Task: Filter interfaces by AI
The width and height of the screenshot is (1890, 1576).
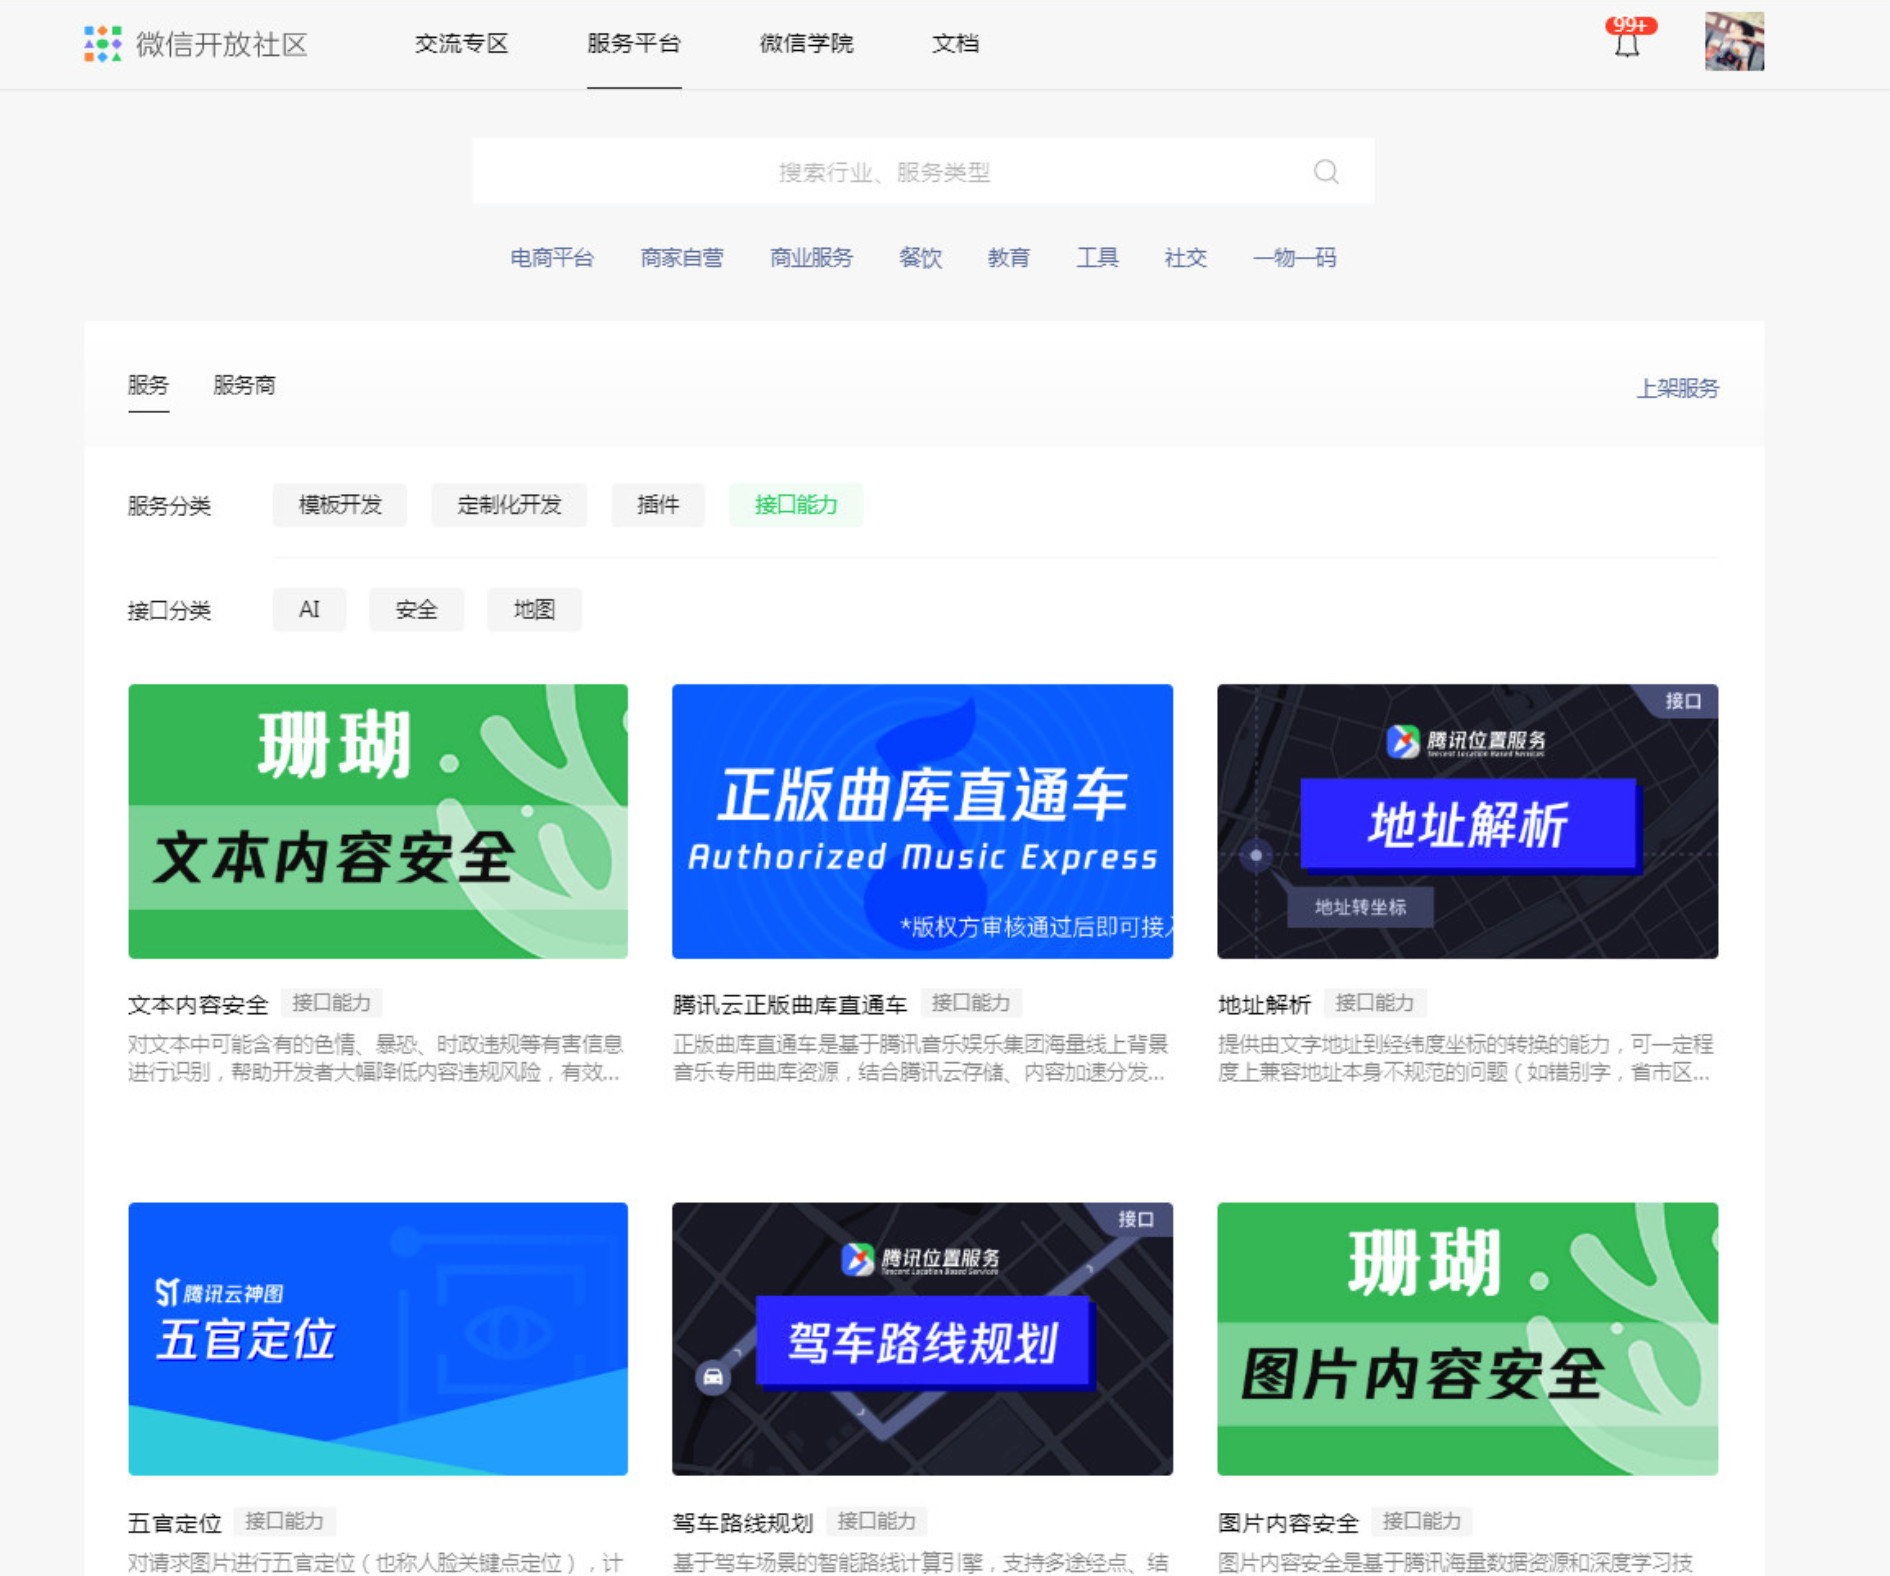Action: [309, 610]
